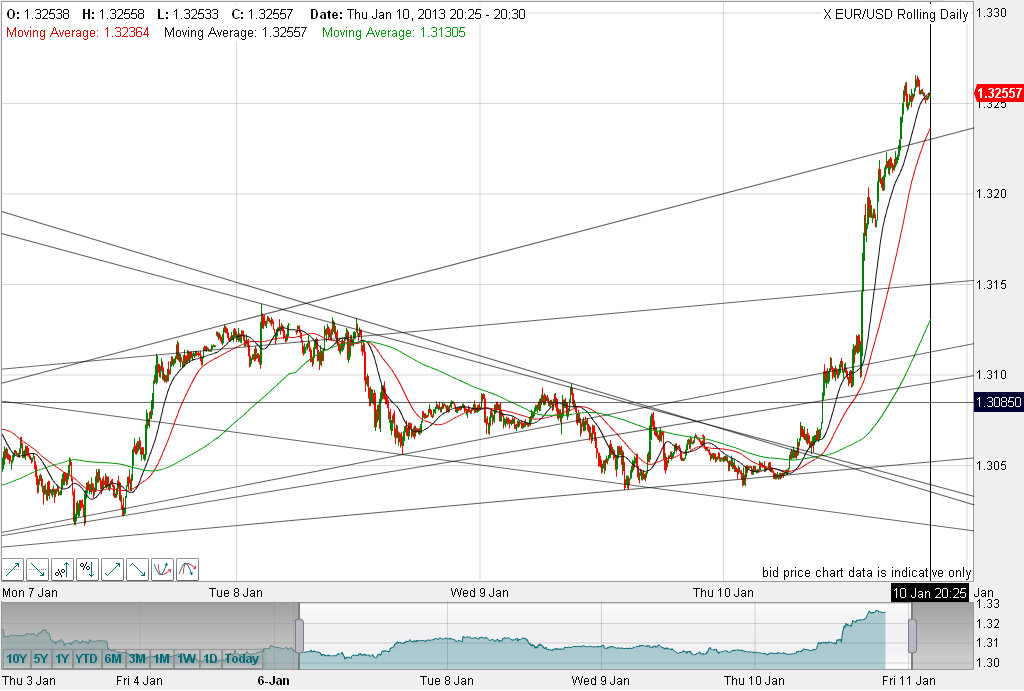Click the Fri 11 Jan navigator axis label
This screenshot has width=1024, height=691.
pos(908,681)
